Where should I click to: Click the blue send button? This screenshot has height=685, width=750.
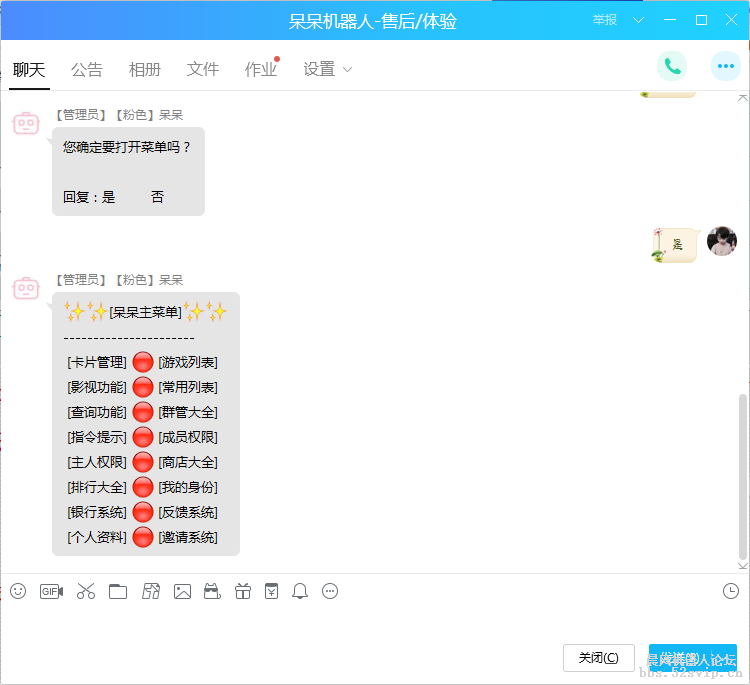[x=692, y=658]
